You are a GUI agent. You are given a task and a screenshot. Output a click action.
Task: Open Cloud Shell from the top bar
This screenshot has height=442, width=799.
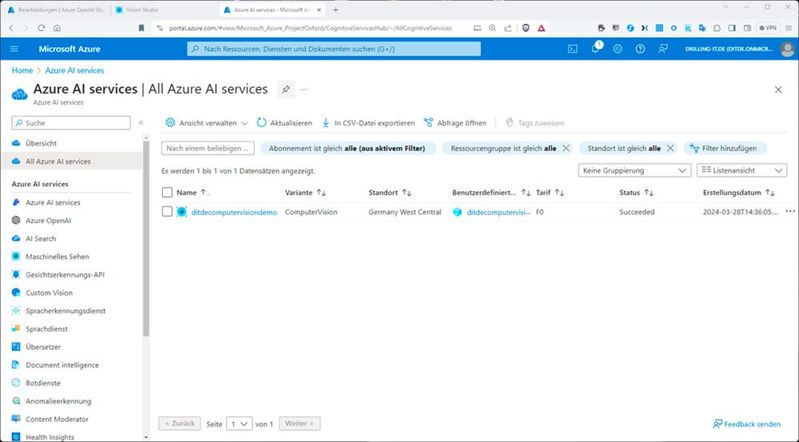(x=573, y=49)
